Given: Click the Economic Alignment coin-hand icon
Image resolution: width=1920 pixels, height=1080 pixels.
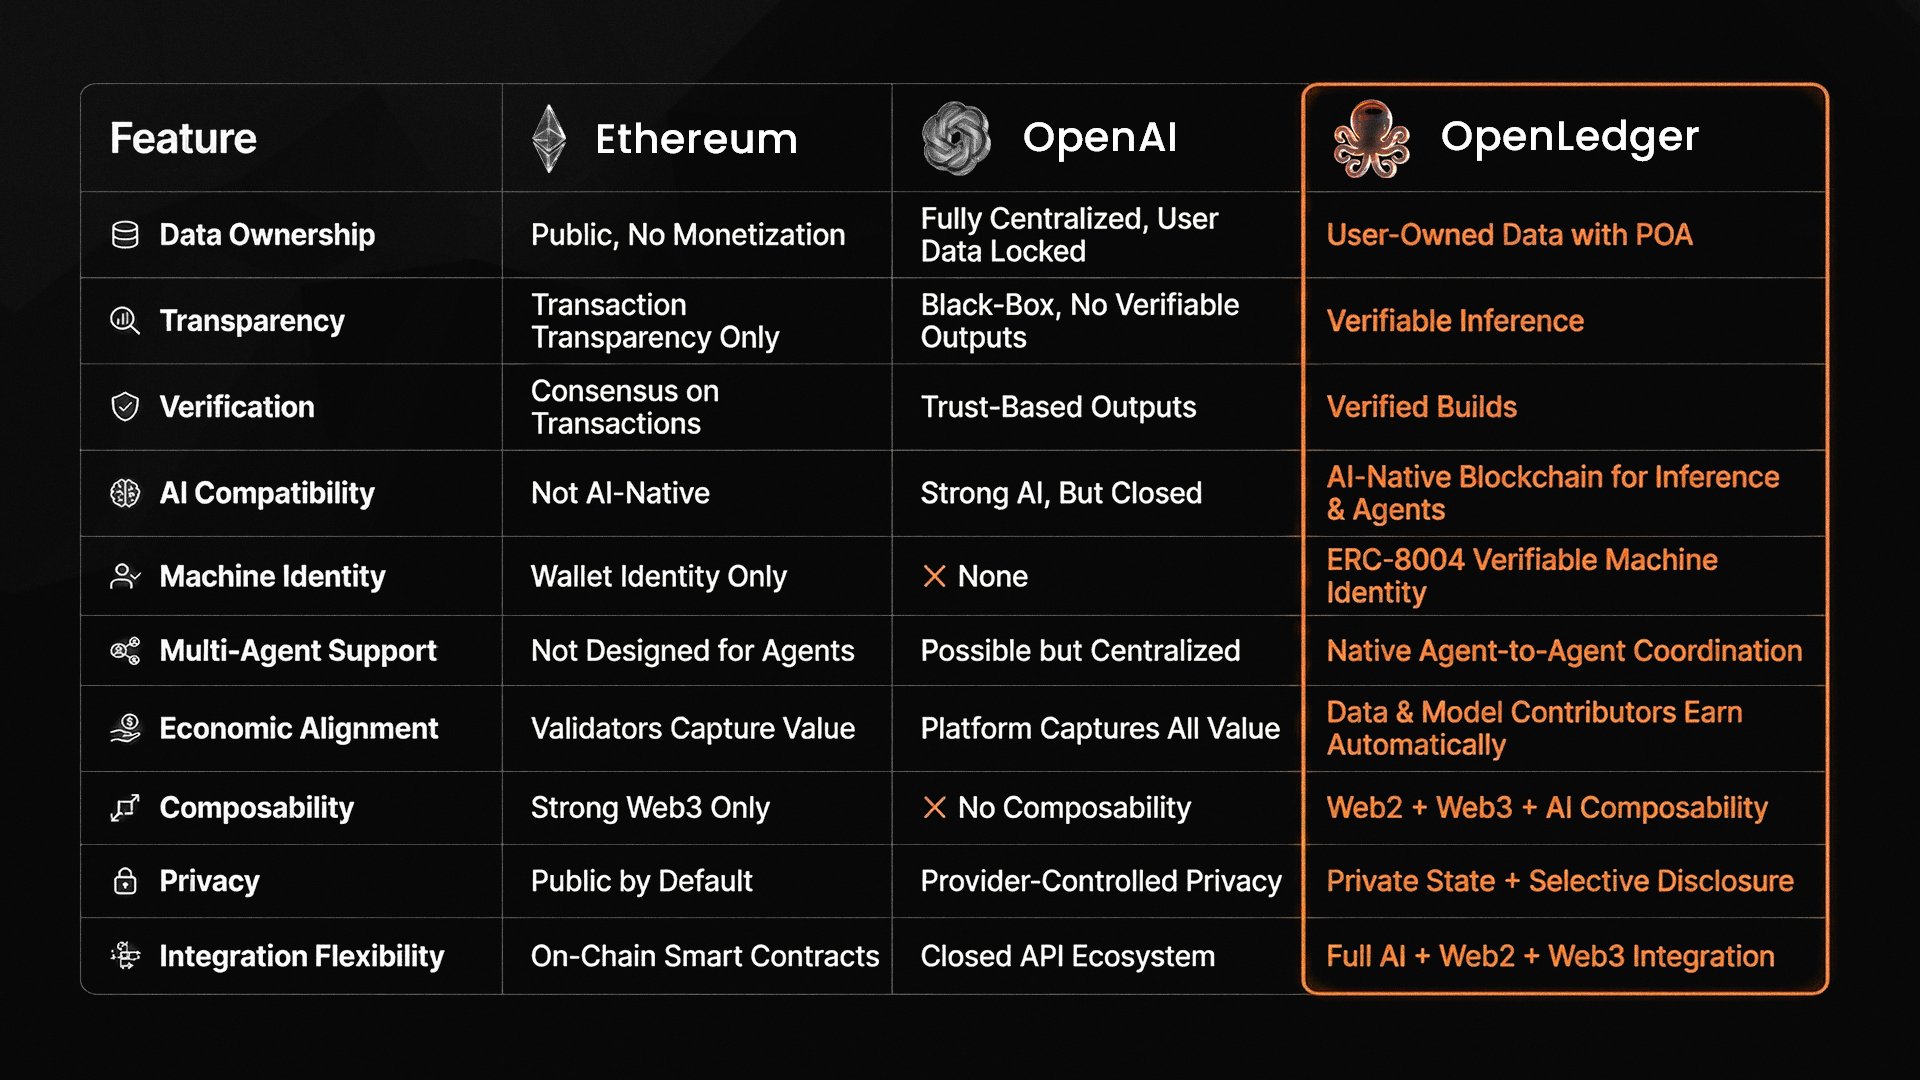Looking at the screenshot, I should [125, 728].
